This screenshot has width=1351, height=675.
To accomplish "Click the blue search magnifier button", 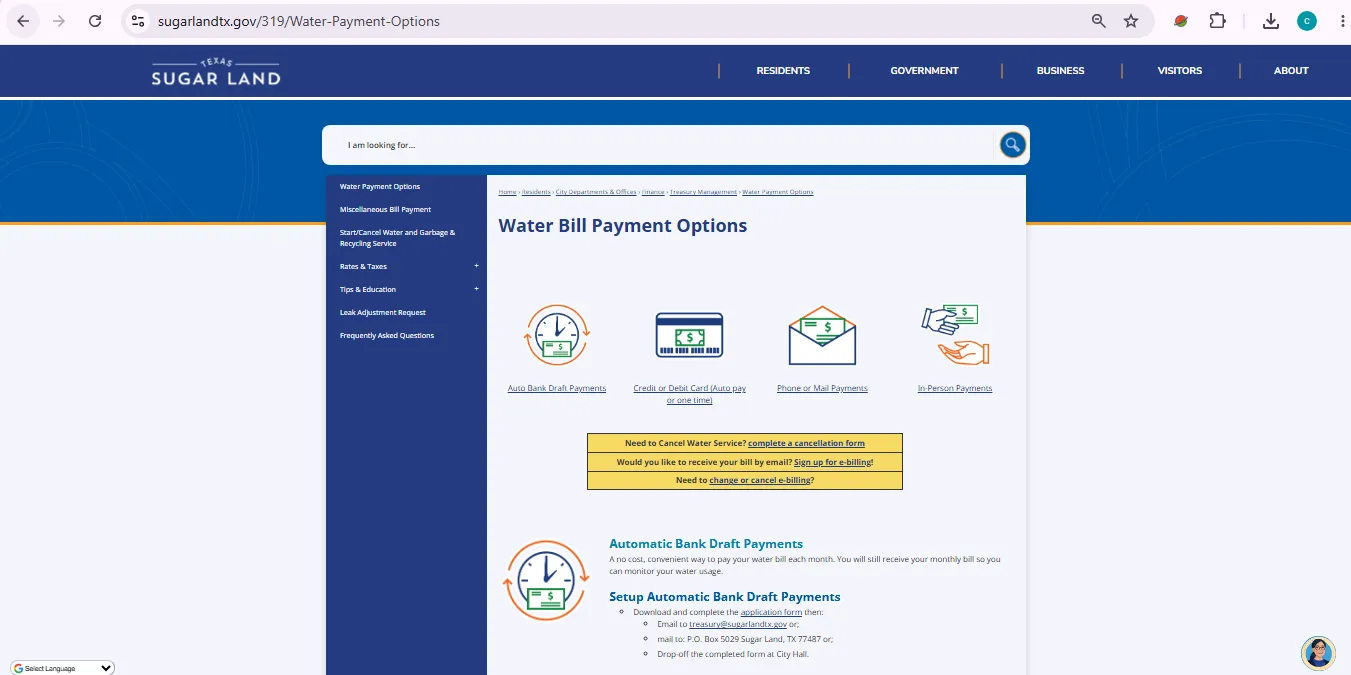I will coord(1013,145).
